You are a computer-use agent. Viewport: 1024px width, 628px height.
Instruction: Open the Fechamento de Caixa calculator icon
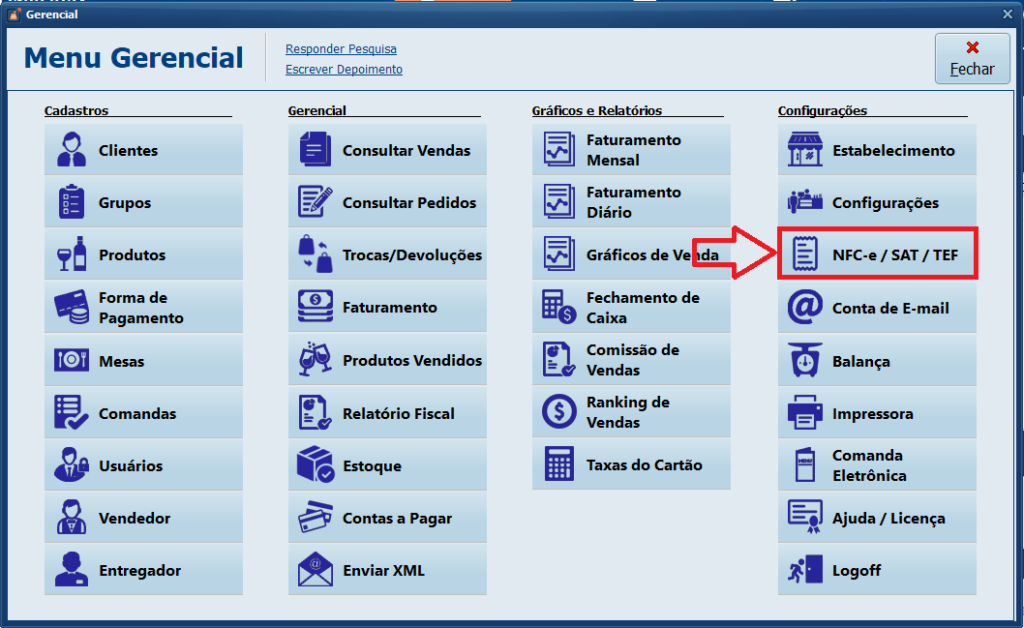coord(557,307)
